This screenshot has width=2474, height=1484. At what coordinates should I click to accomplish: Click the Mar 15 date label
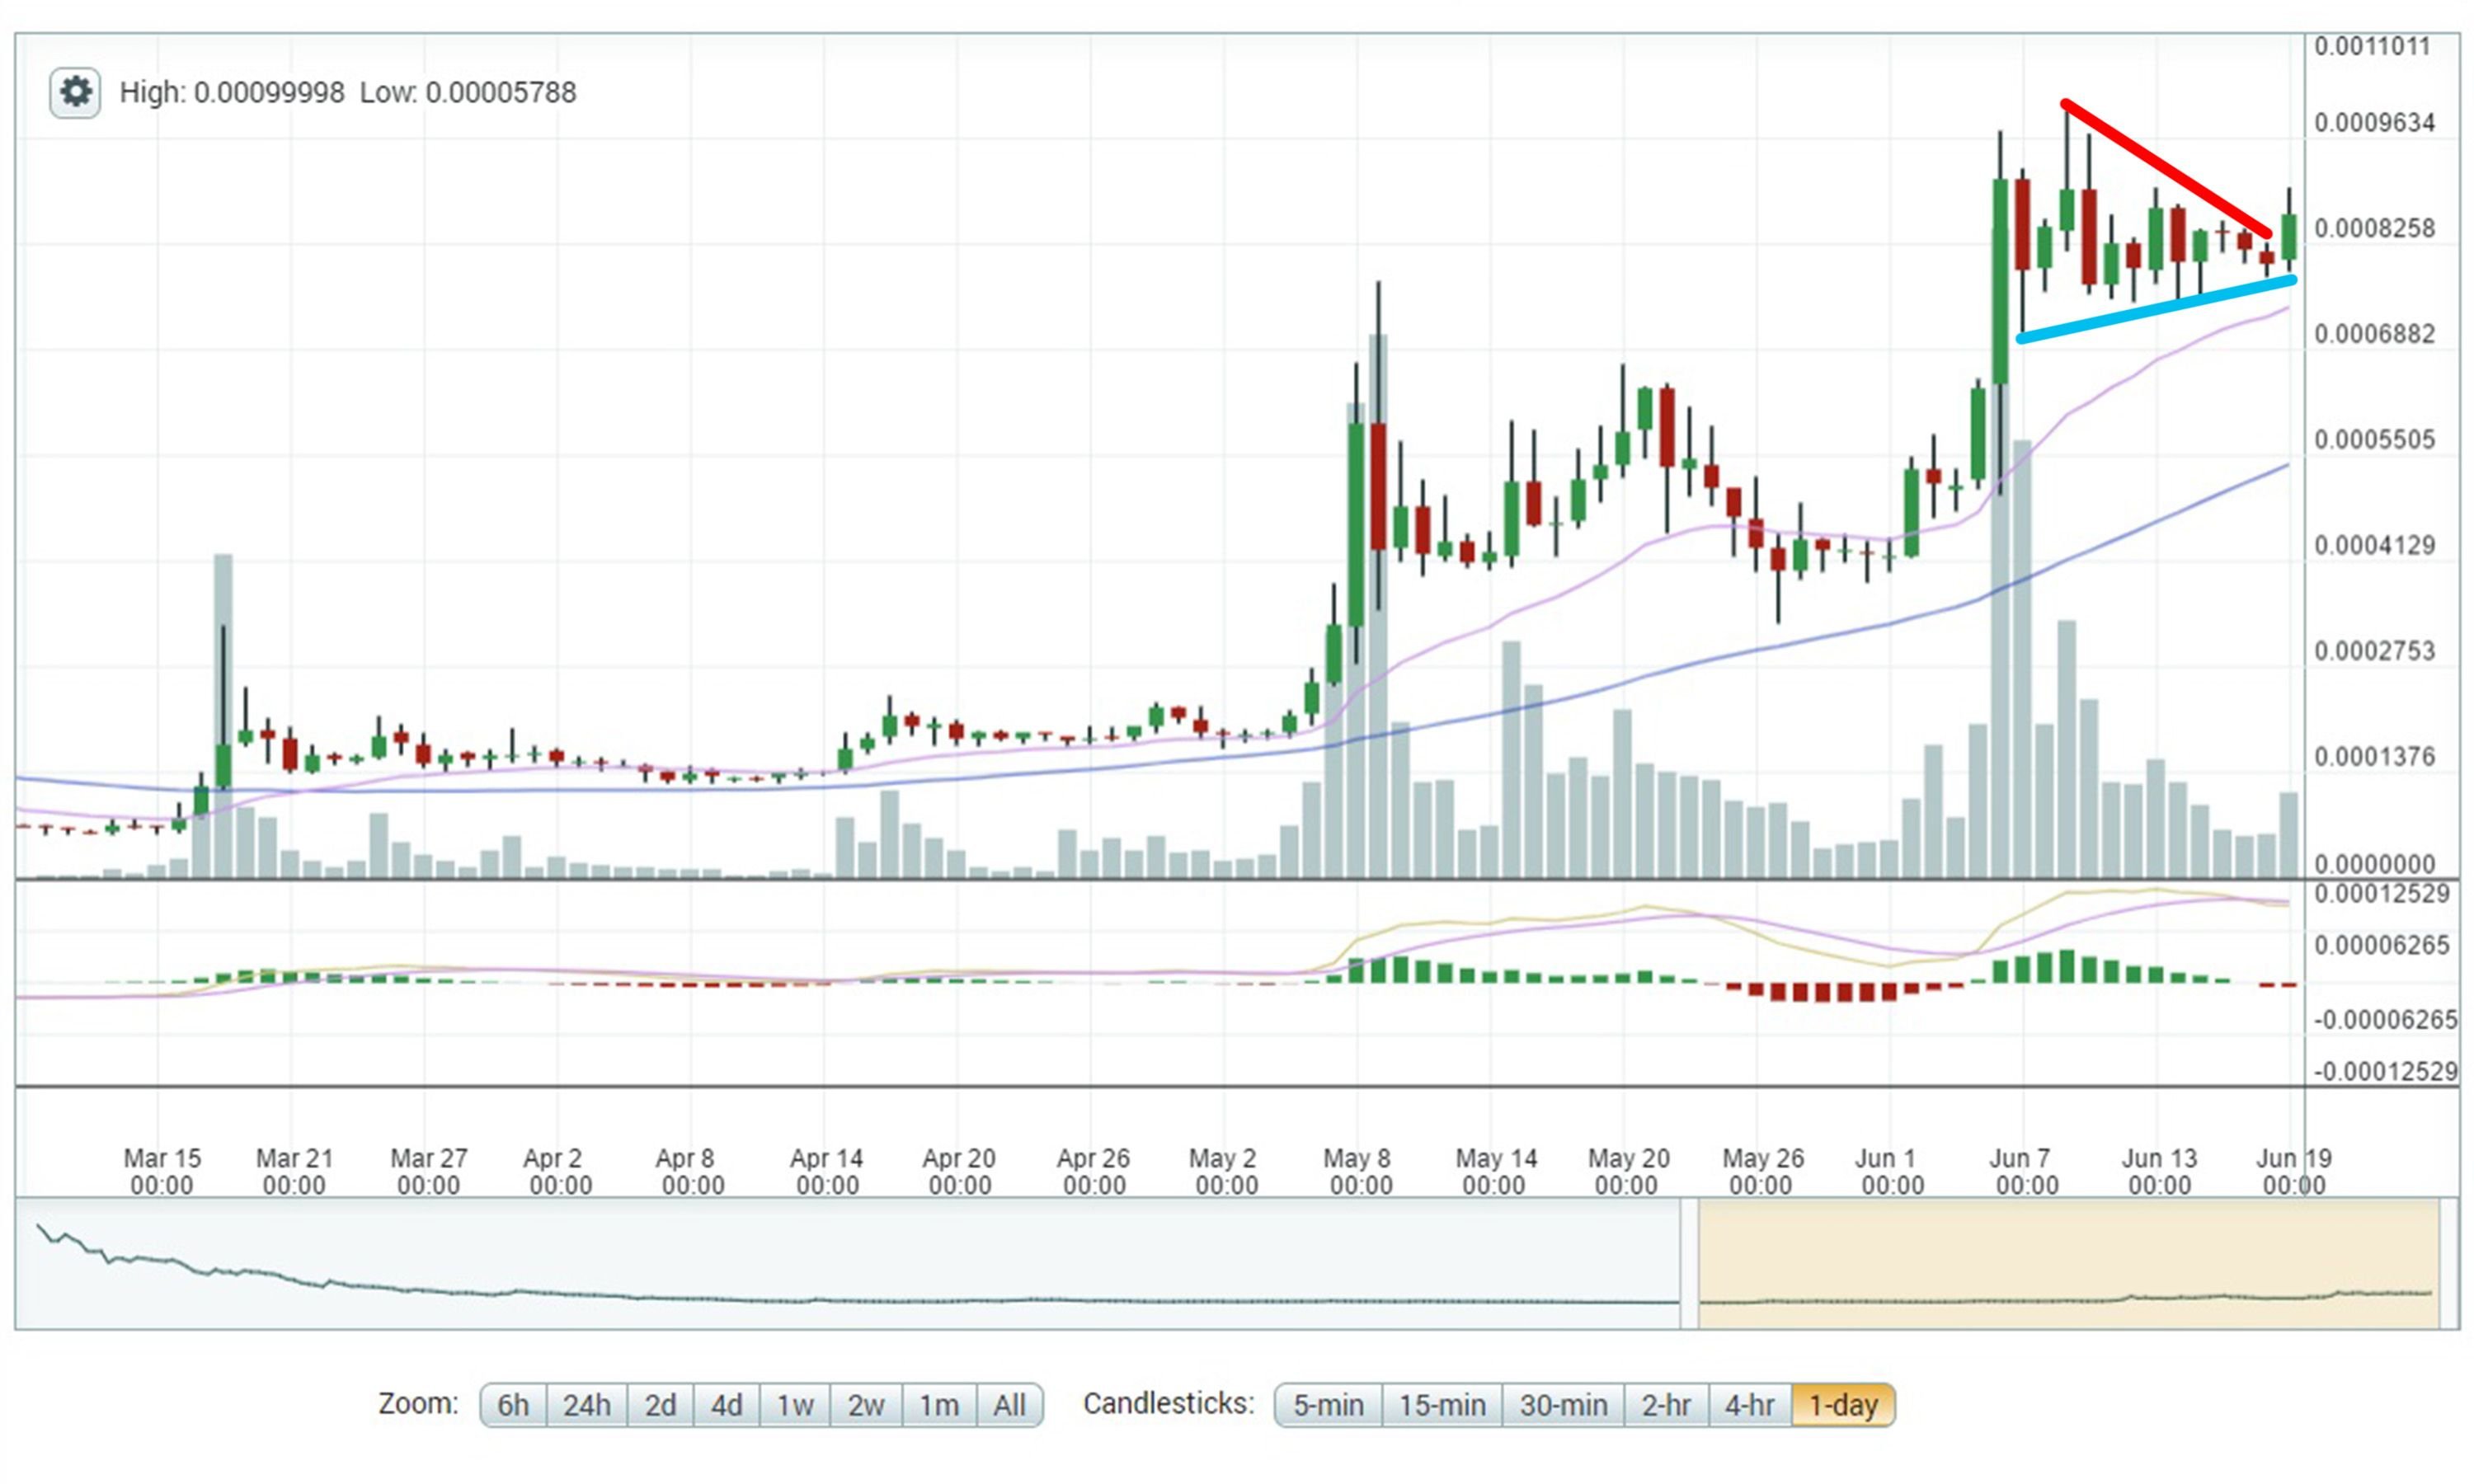162,1172
